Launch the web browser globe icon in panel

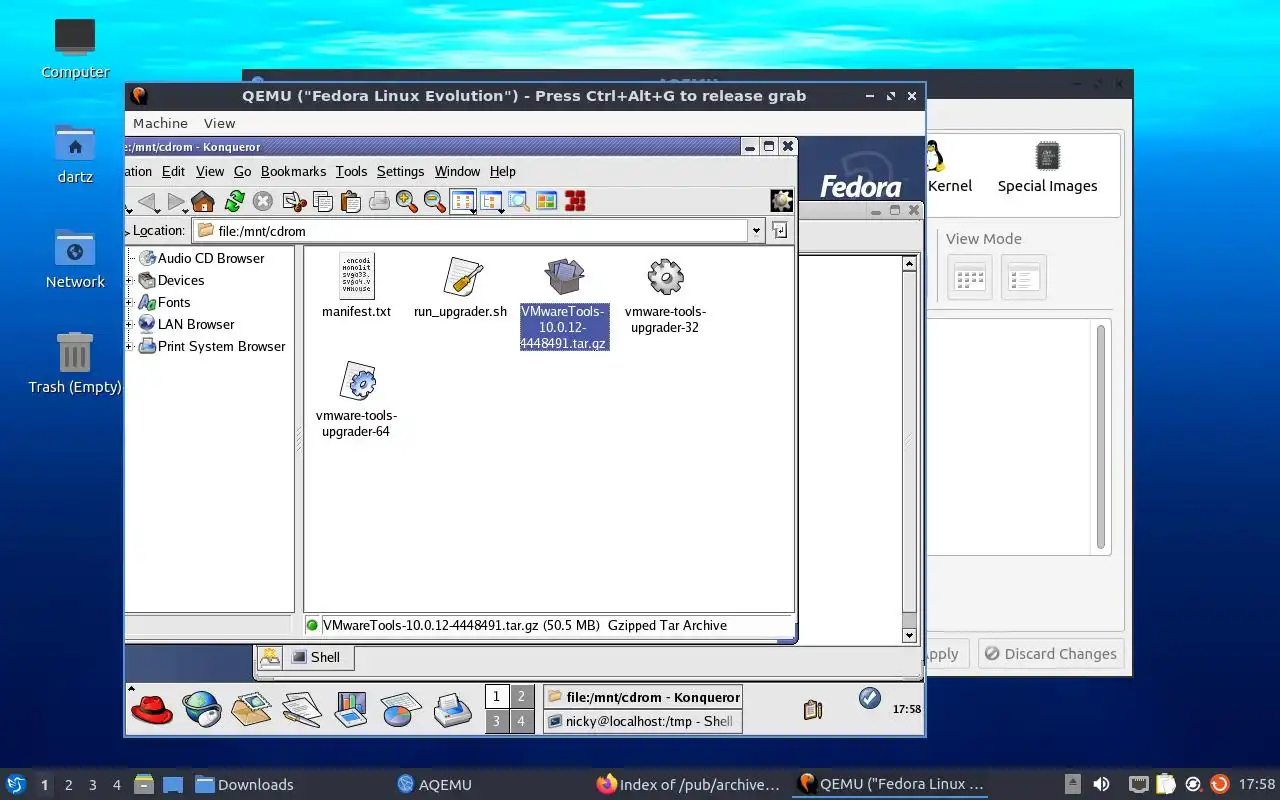coord(201,709)
